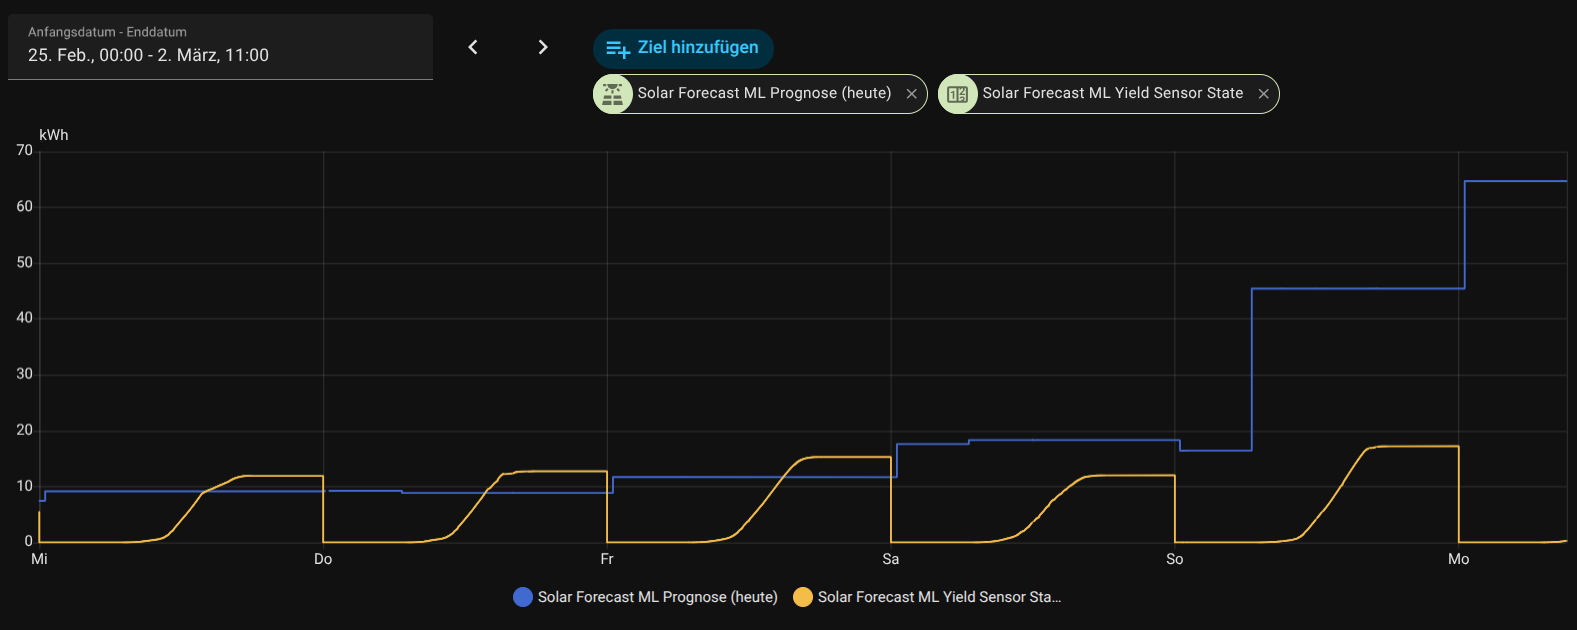1577x630 pixels.
Task: Click the Ziel hinzufügen button
Action: click(x=683, y=48)
